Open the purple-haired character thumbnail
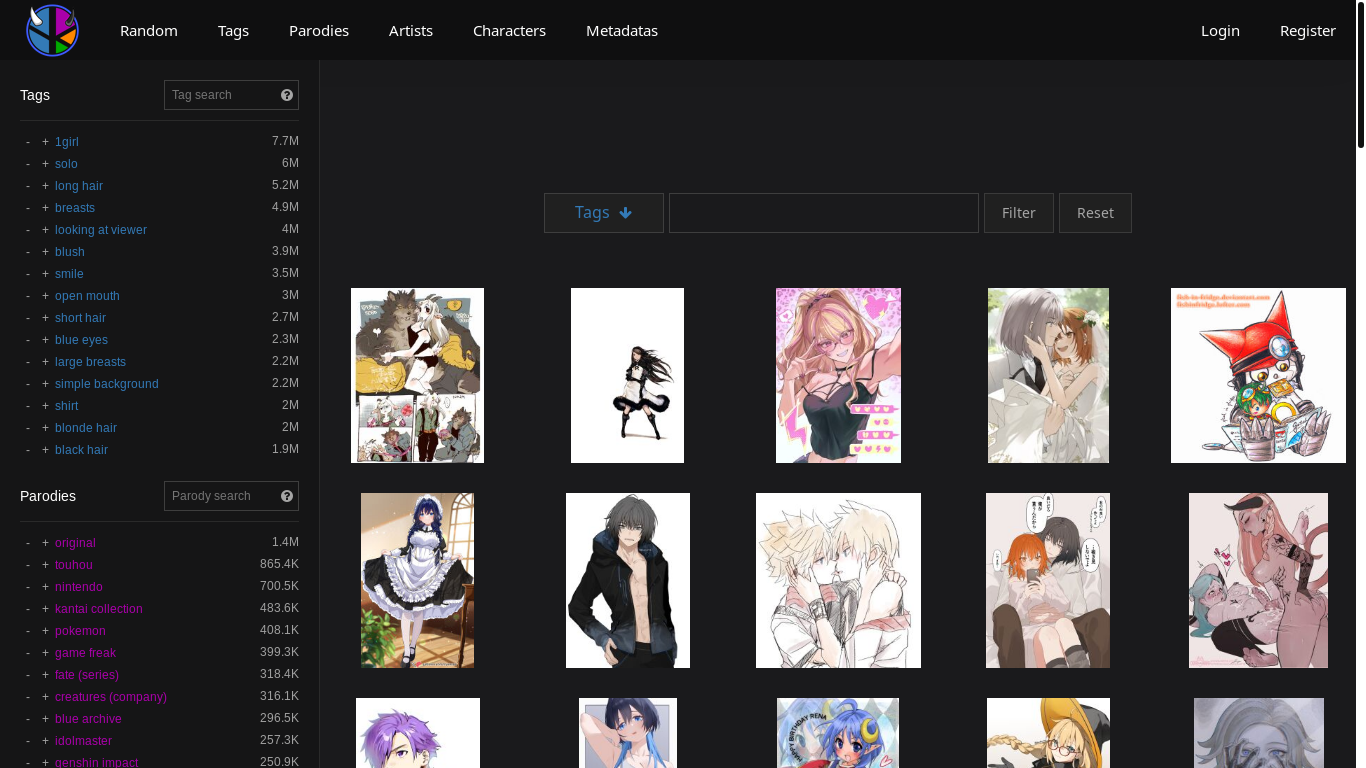Image resolution: width=1366 pixels, height=768 pixels. [418, 733]
